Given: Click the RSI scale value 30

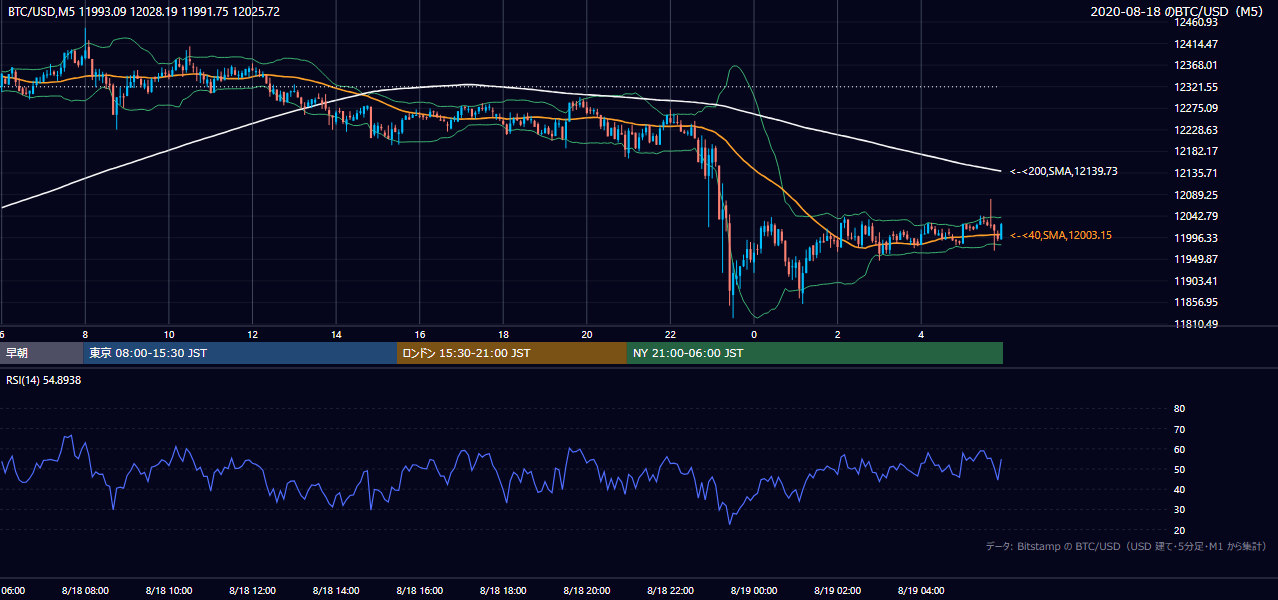Looking at the screenshot, I should [x=1179, y=510].
